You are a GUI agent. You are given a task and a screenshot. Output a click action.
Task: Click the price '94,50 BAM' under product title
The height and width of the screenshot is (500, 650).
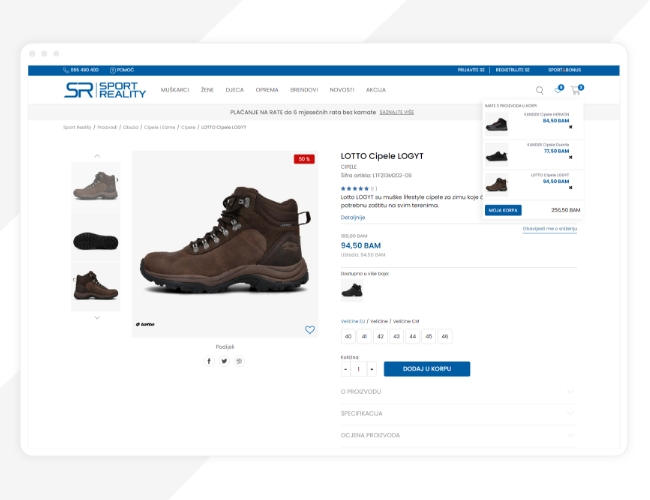tap(361, 245)
